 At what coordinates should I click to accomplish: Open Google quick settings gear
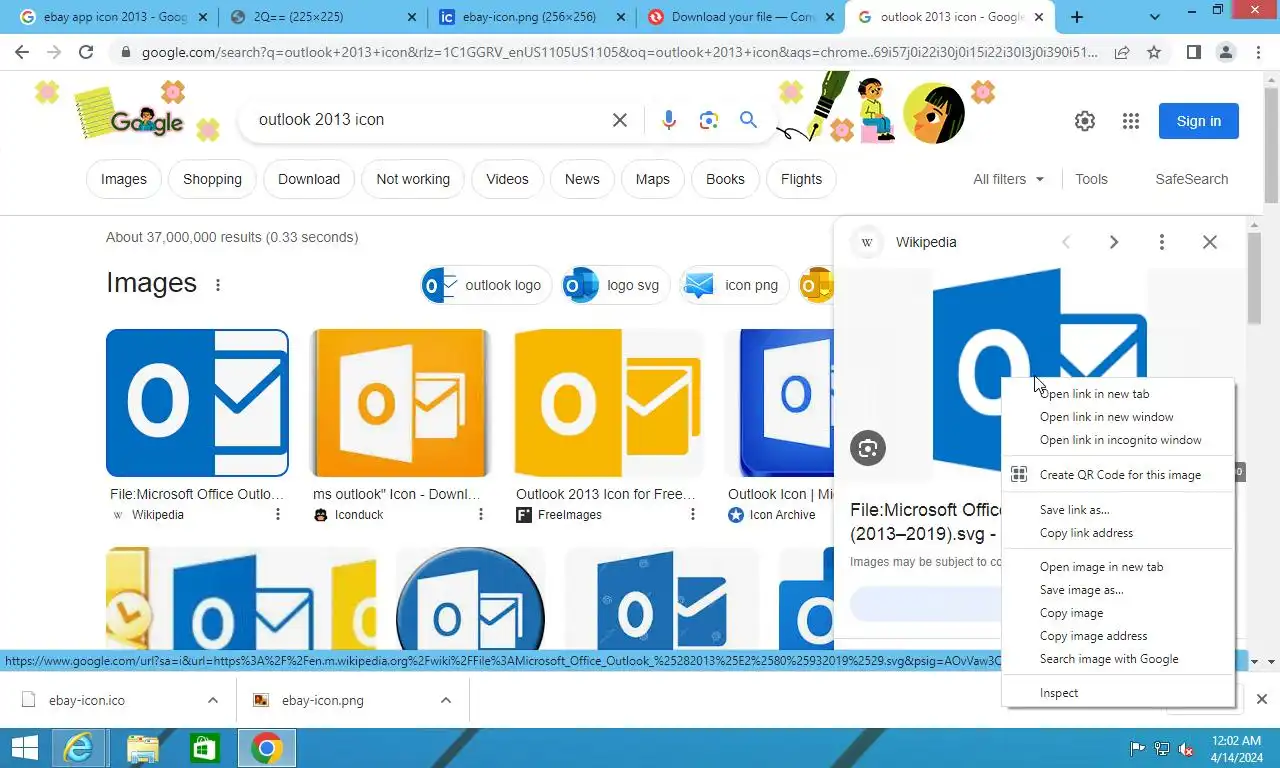coord(1085,121)
